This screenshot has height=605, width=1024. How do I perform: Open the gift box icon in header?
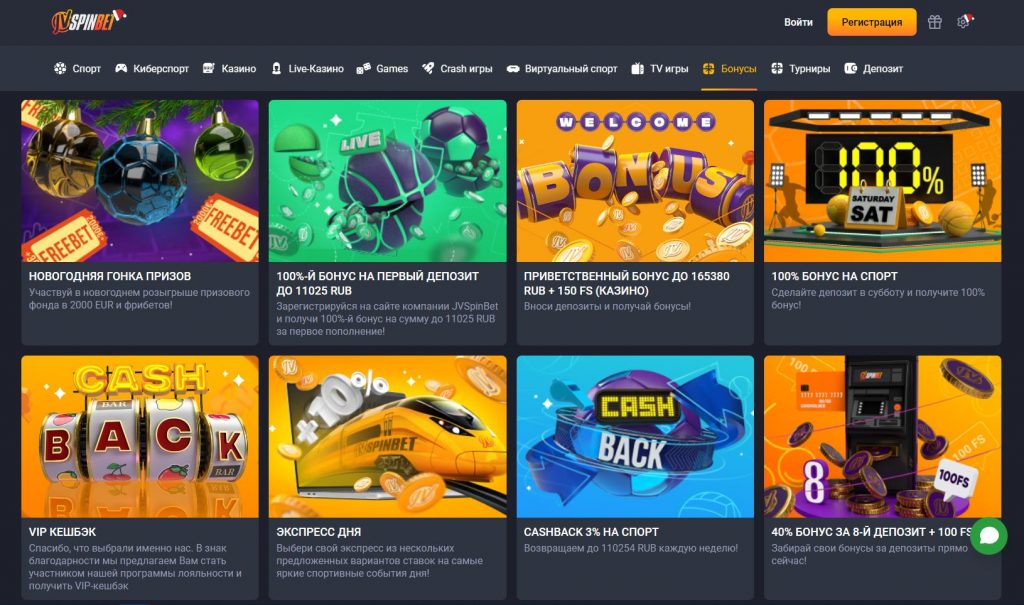[x=935, y=22]
